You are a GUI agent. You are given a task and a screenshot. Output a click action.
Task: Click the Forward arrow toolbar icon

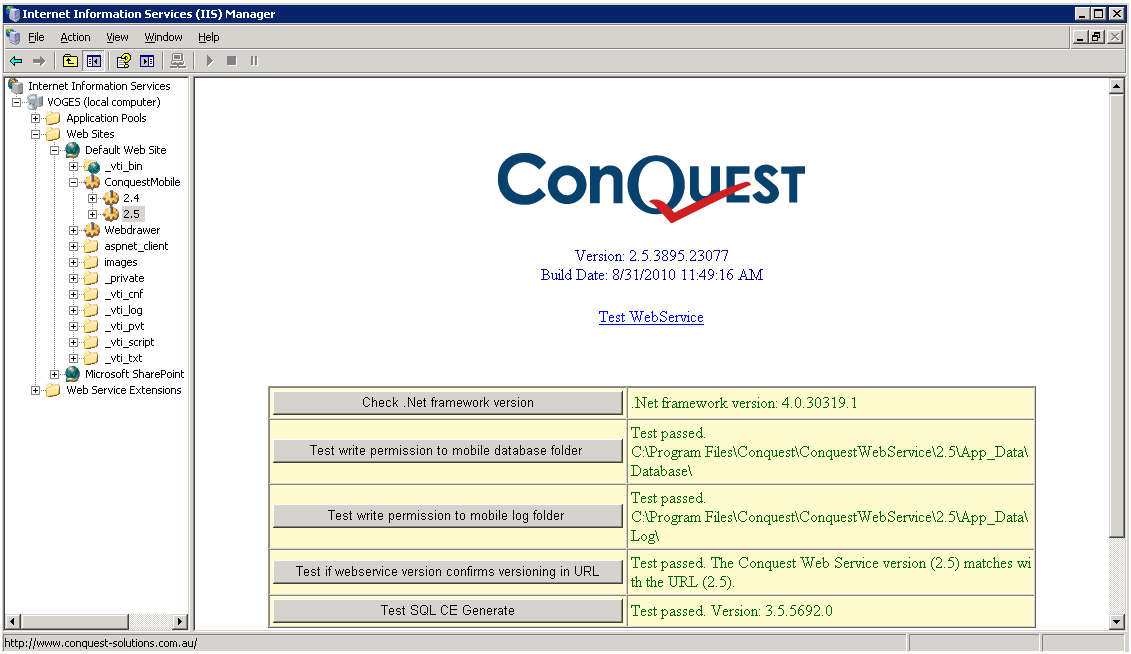click(x=39, y=61)
